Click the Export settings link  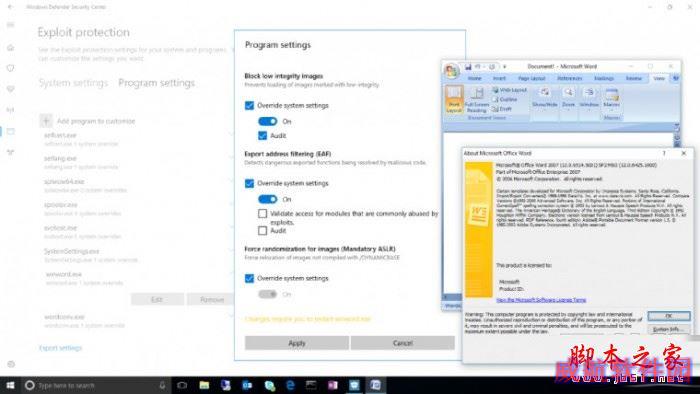tap(60, 348)
